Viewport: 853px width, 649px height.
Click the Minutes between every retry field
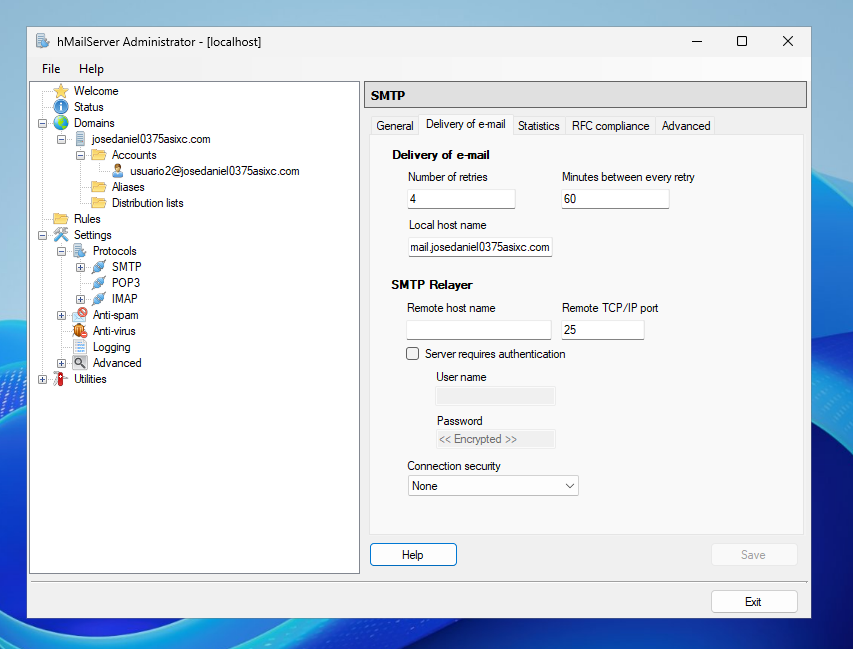coord(615,199)
